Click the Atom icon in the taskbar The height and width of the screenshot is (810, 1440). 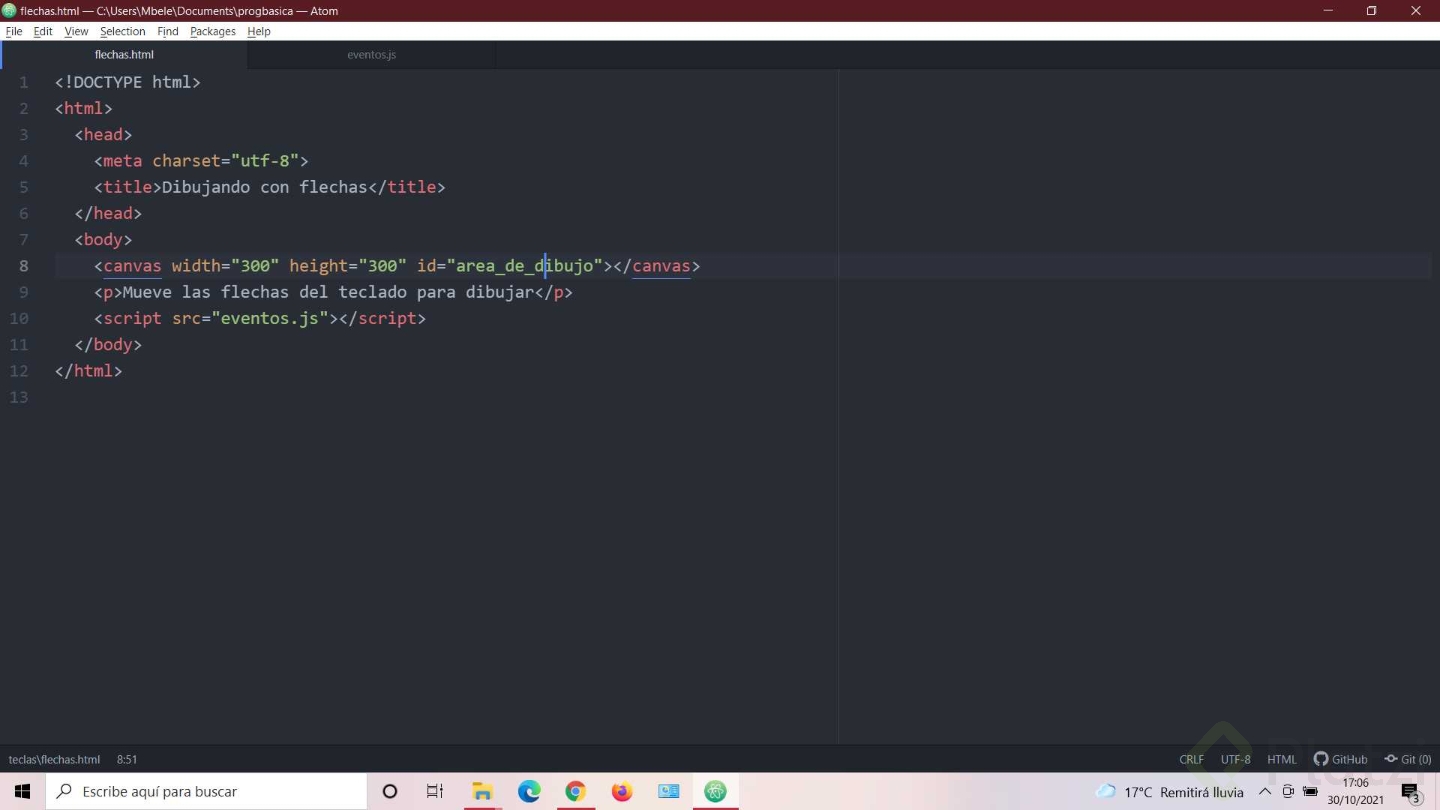[x=715, y=791]
